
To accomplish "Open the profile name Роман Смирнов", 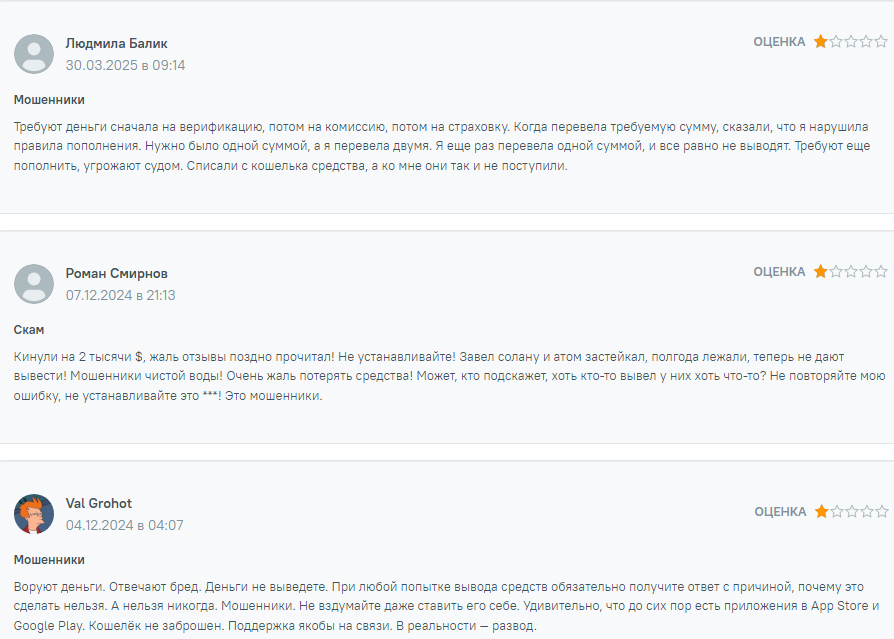I will [x=116, y=273].
